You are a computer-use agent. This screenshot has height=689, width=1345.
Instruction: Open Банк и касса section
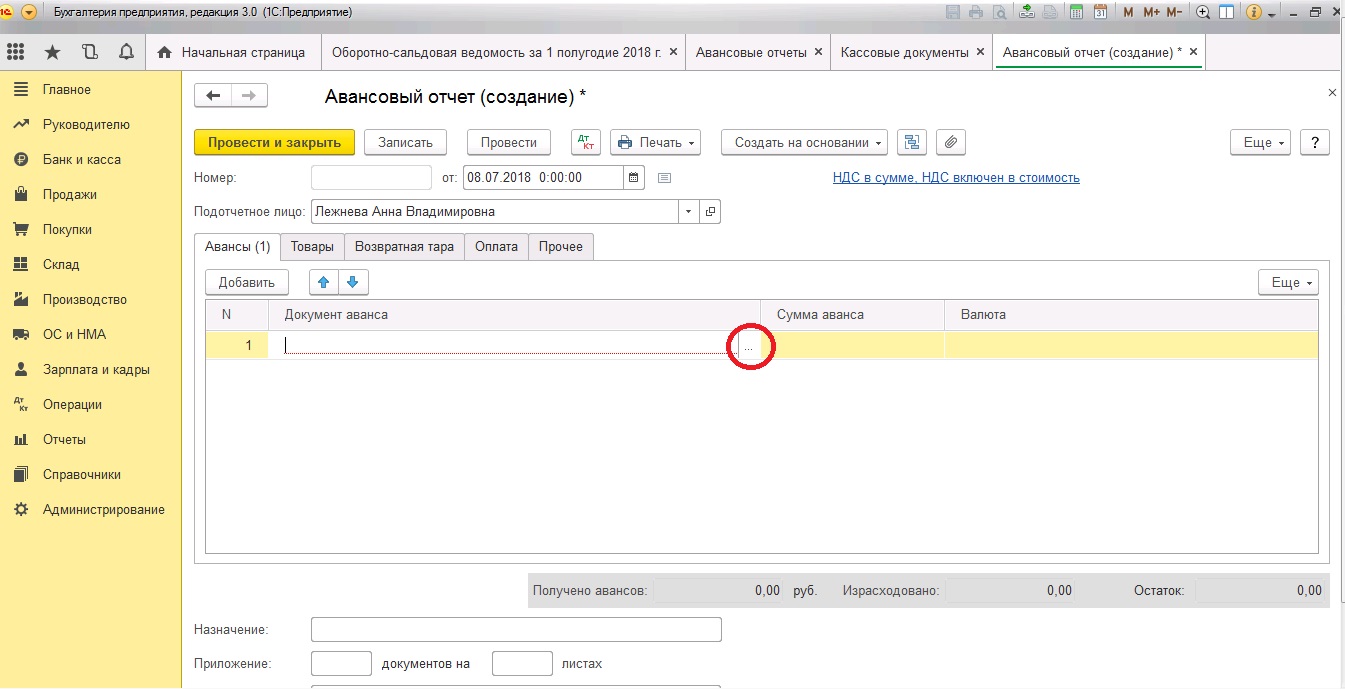[81, 160]
